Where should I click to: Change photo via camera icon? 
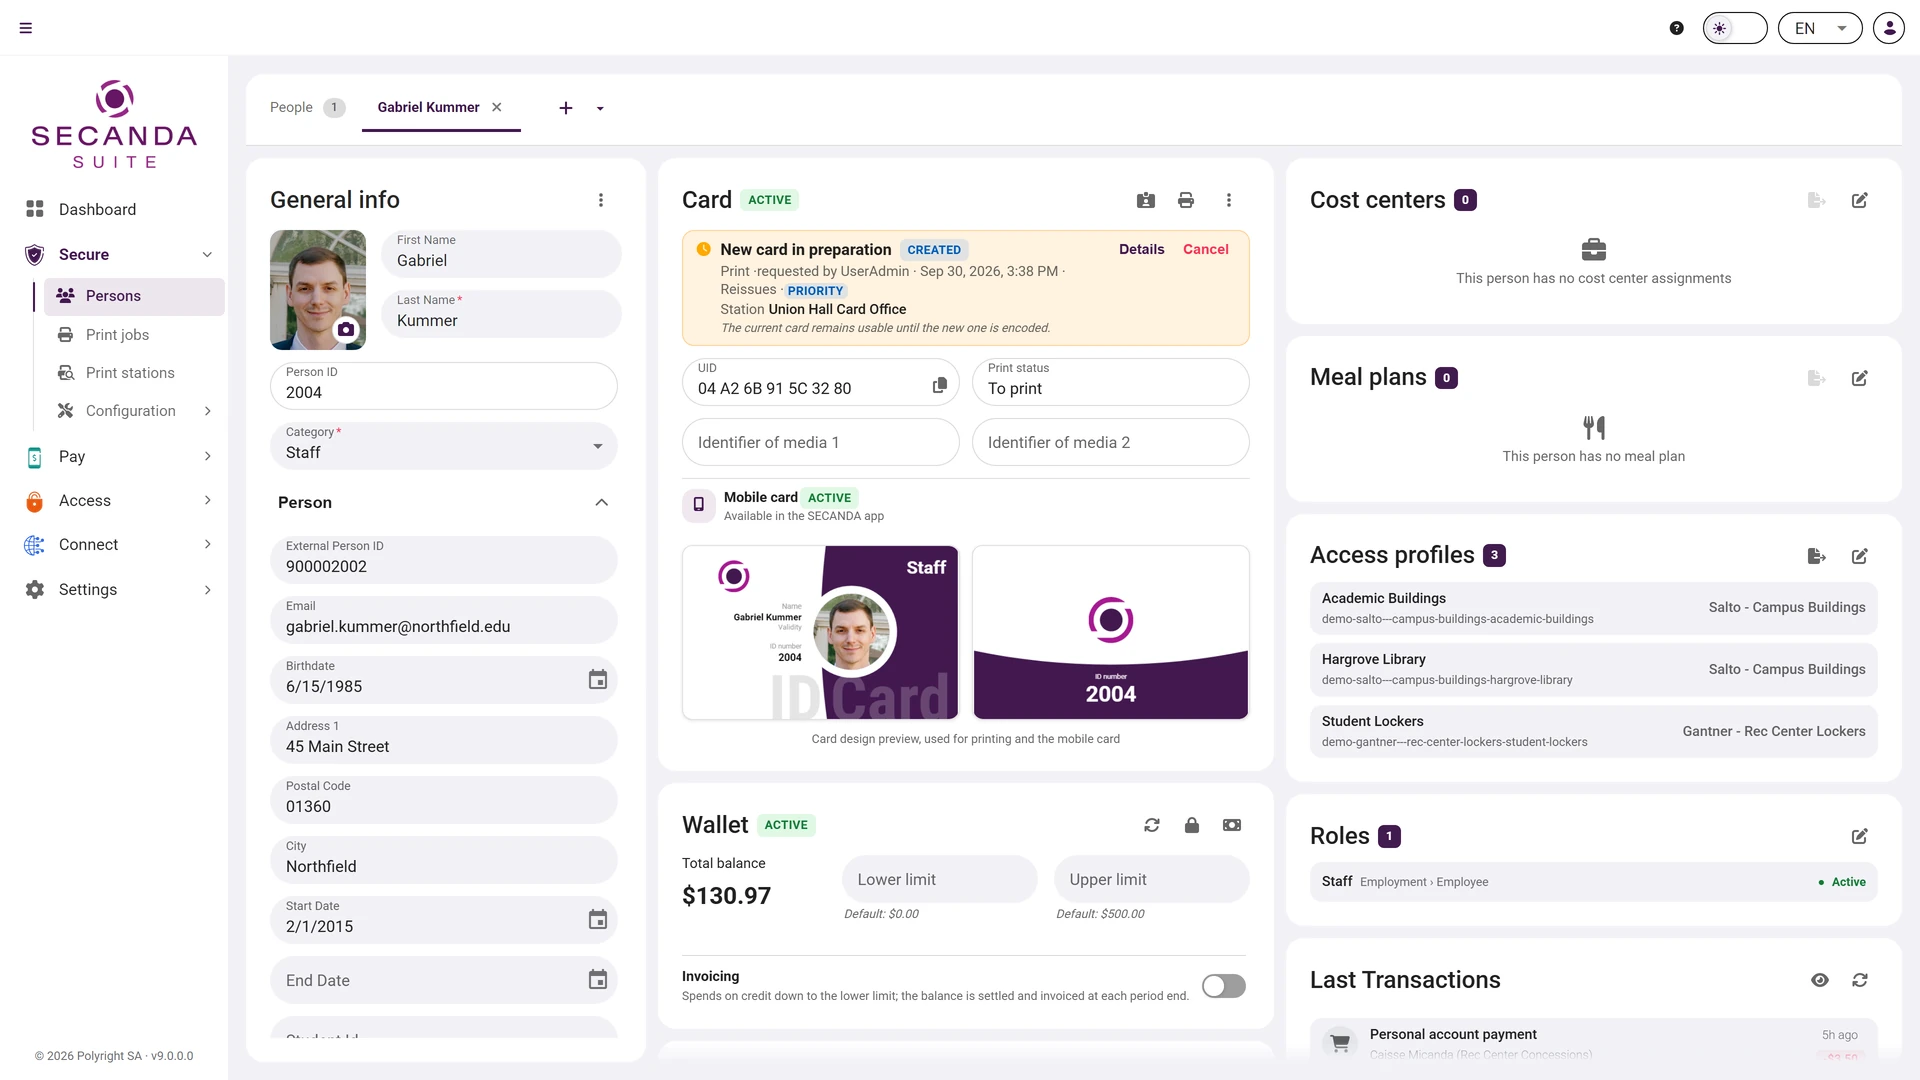346,329
